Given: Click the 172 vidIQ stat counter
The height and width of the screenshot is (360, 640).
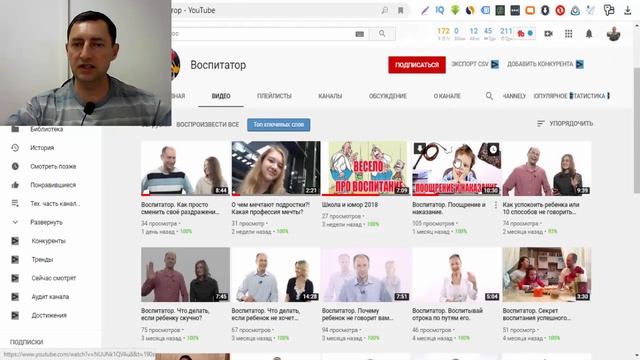Looking at the screenshot, I should (x=443, y=31).
